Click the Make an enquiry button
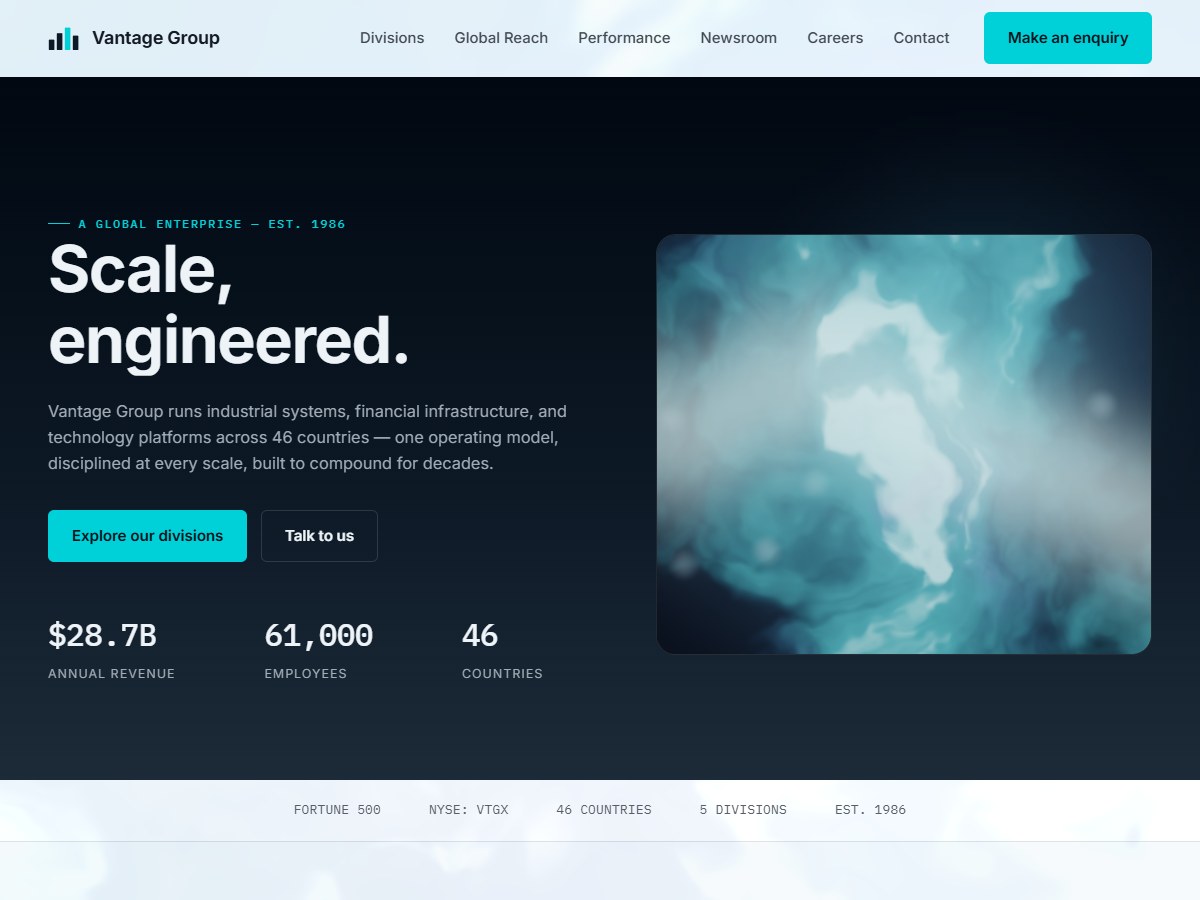 tap(1068, 38)
